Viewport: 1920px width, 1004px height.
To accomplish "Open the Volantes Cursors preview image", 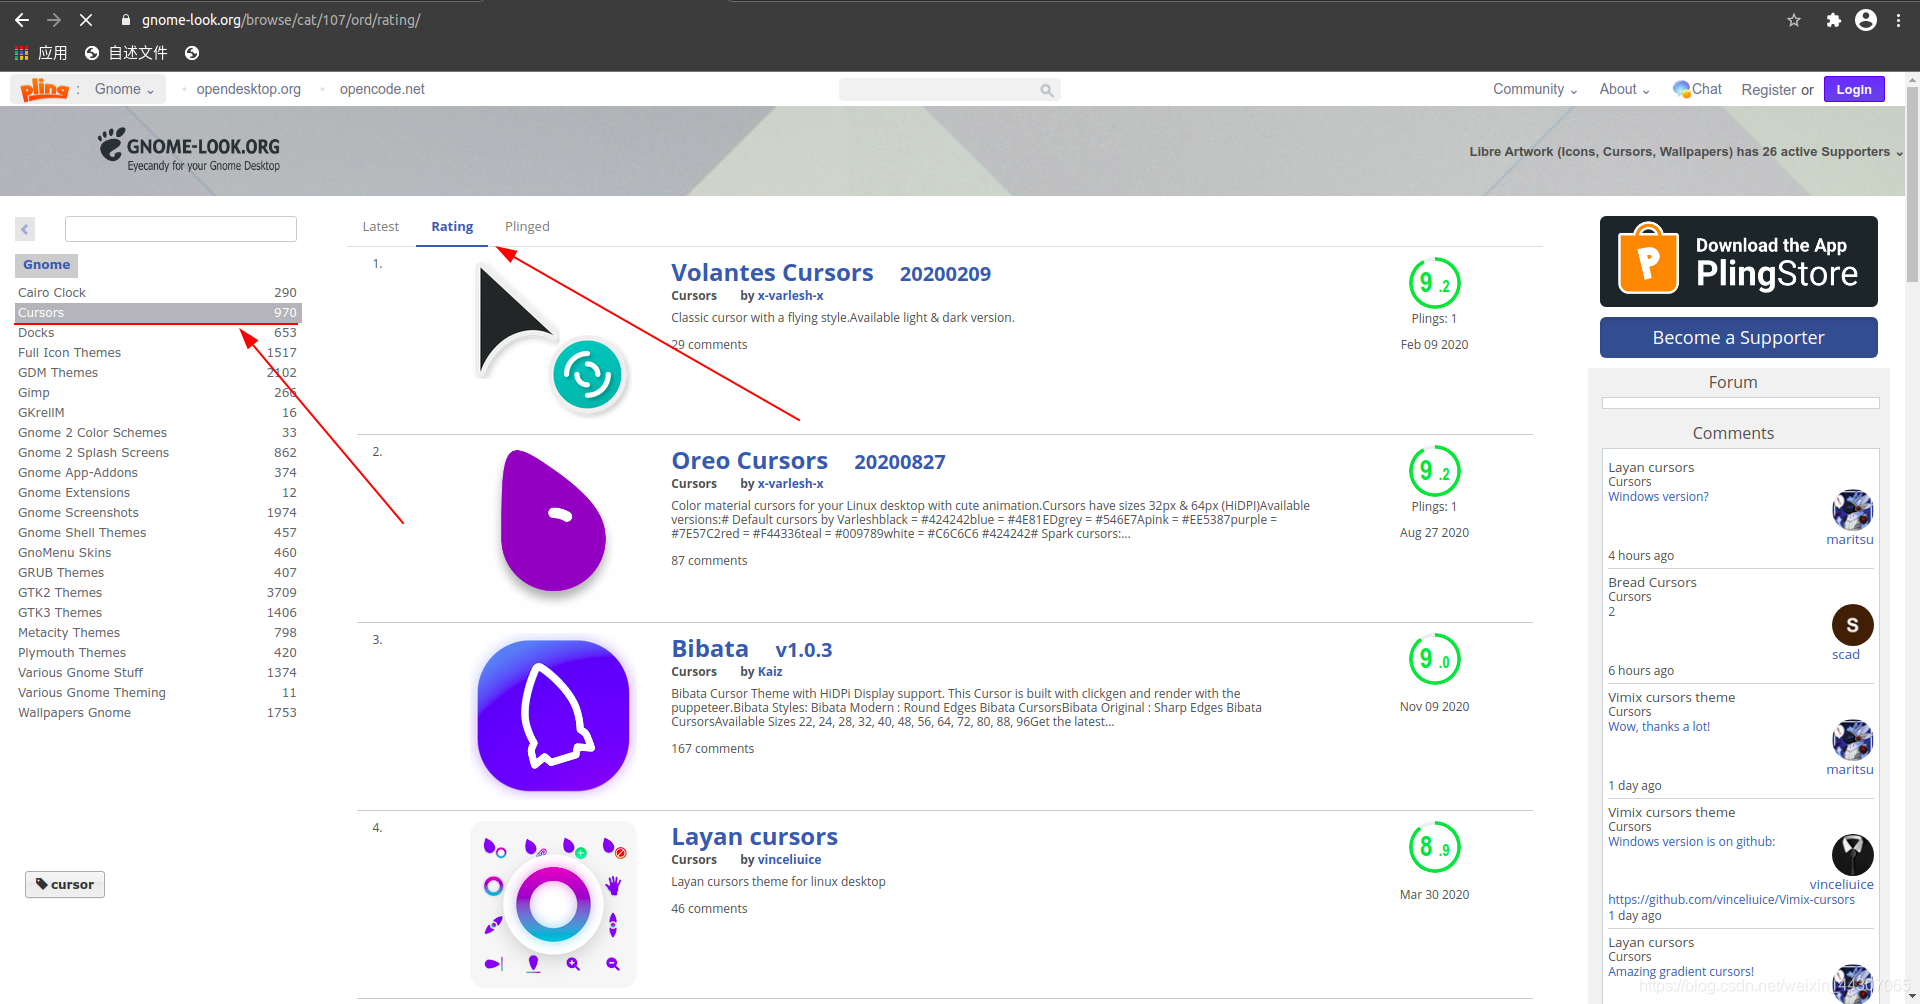I will (x=553, y=340).
